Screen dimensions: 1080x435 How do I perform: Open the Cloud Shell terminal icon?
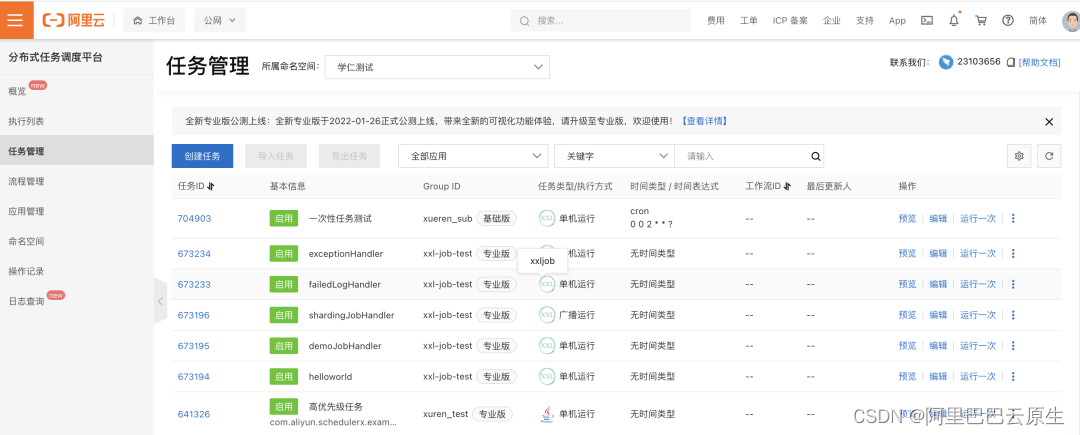tap(927, 20)
